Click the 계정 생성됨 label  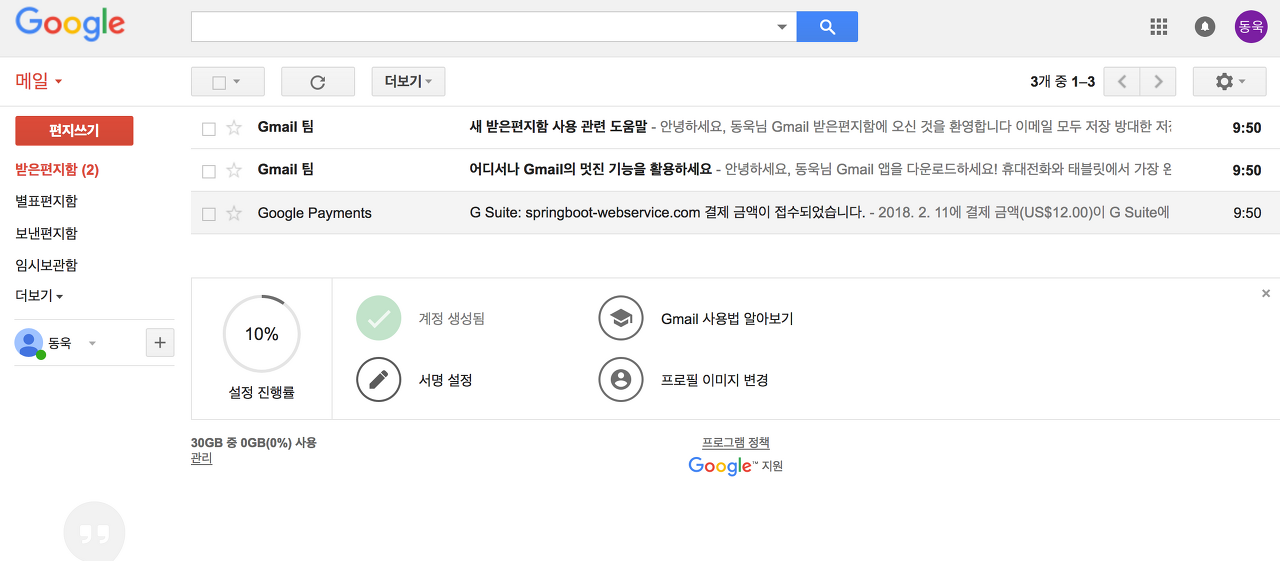[451, 319]
